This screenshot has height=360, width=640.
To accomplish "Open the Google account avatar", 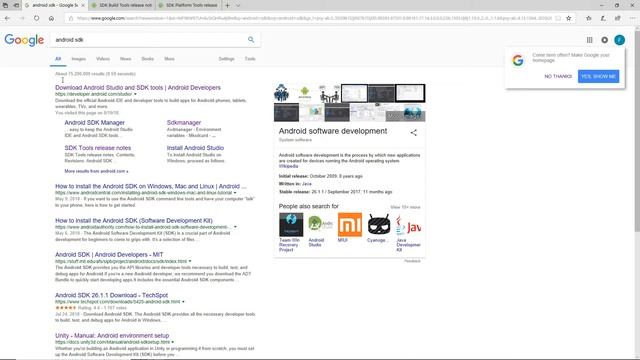I will [x=620, y=40].
